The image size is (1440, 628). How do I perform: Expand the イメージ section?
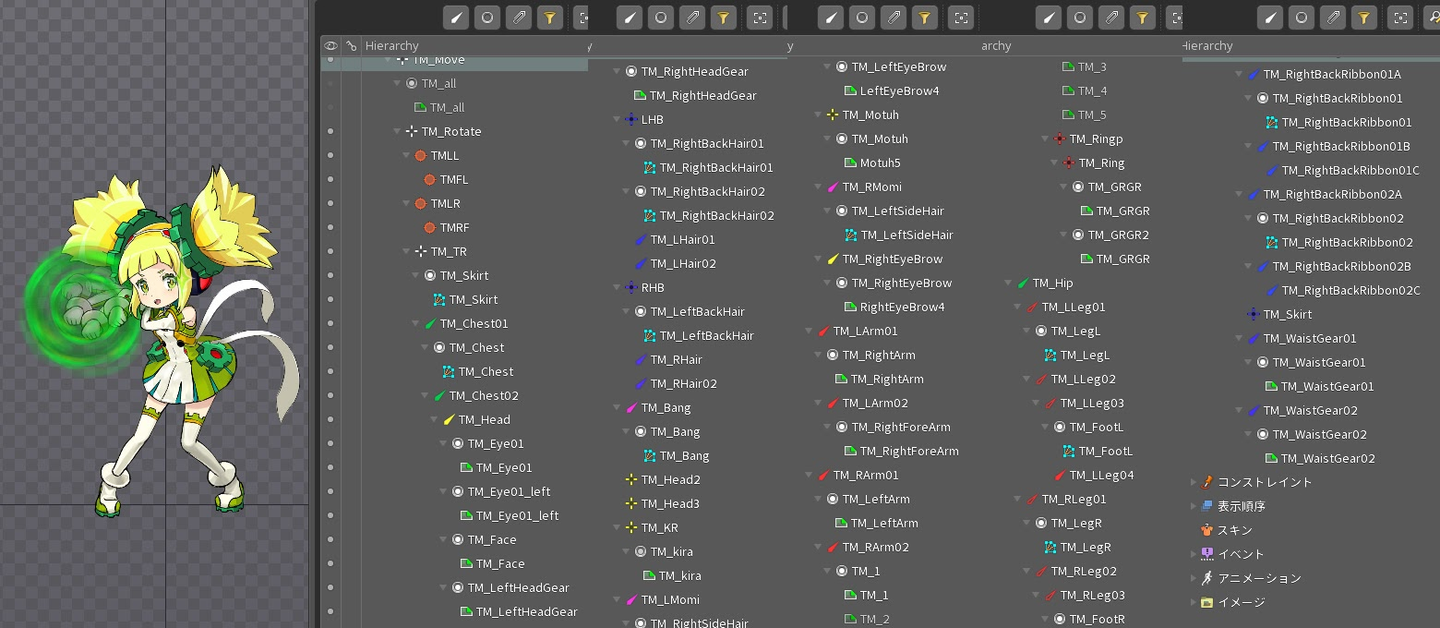pos(1193,602)
